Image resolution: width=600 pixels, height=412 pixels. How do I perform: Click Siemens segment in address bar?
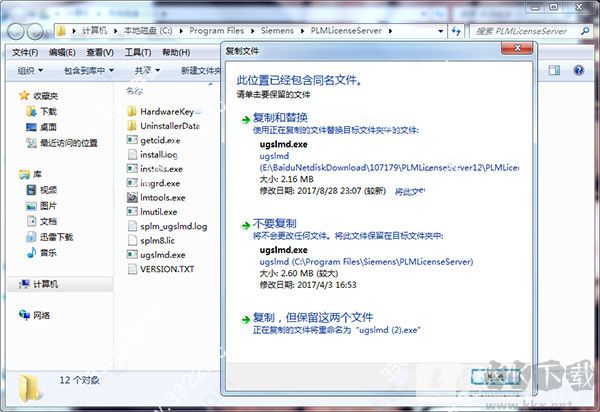coord(277,31)
